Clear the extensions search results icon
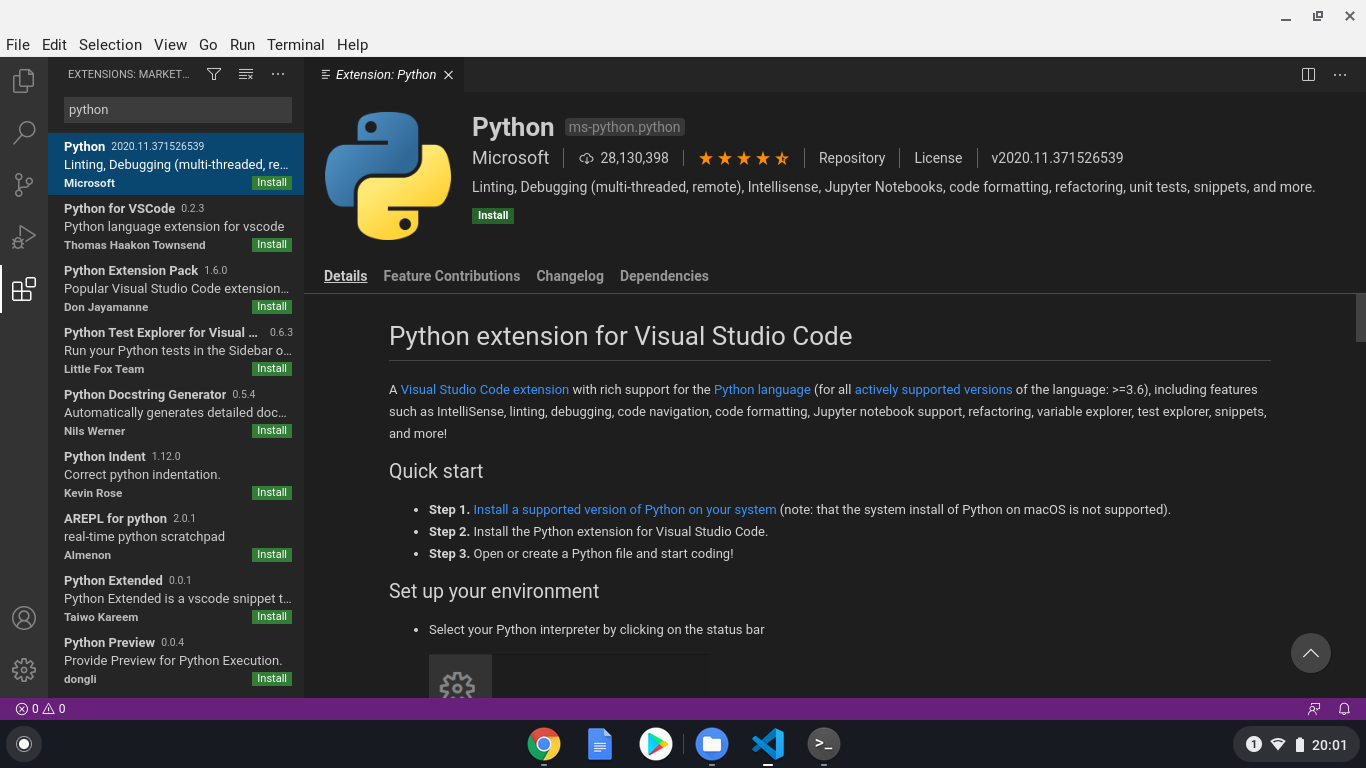The height and width of the screenshot is (768, 1366). [246, 73]
